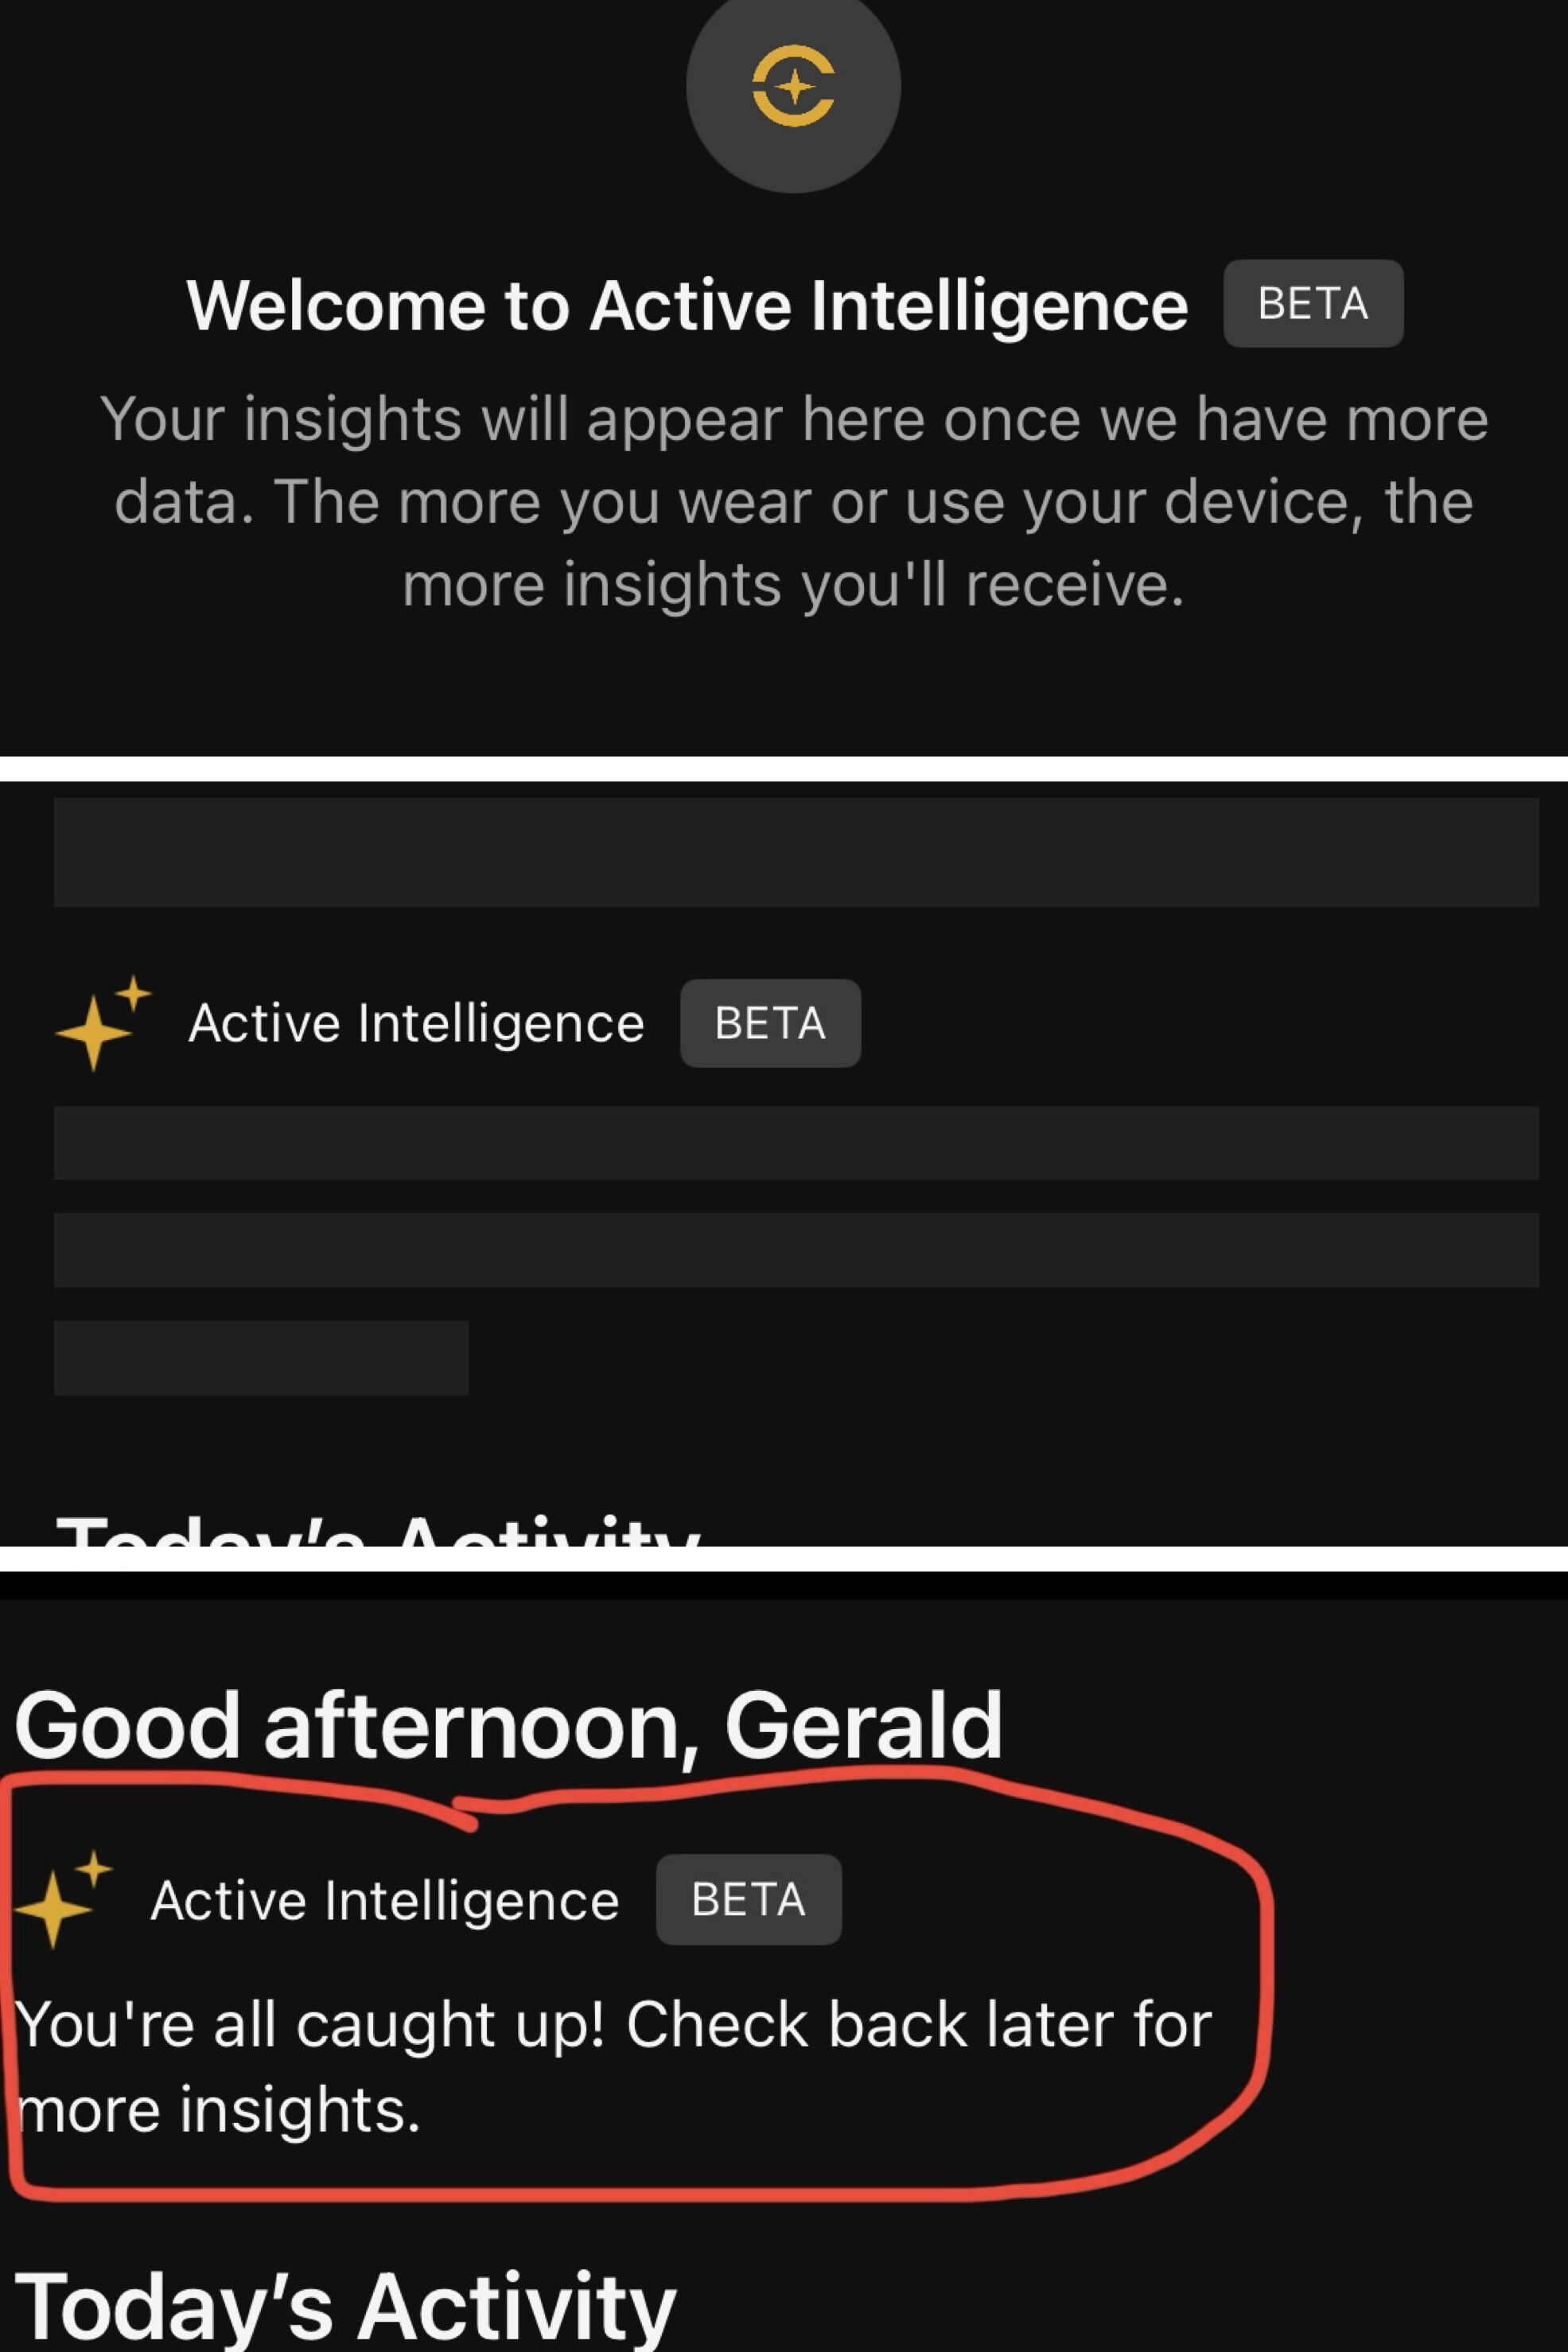Click the topmost loading placeholder bar
The width and height of the screenshot is (1568, 2352).
pos(796,852)
